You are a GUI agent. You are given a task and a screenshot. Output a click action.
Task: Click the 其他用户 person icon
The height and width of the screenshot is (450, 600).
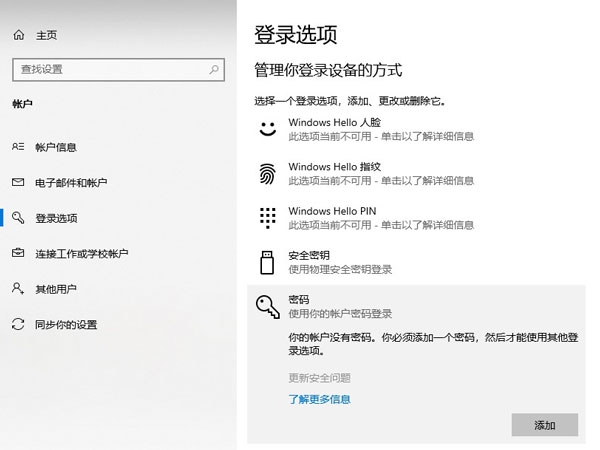pyautogui.click(x=17, y=289)
